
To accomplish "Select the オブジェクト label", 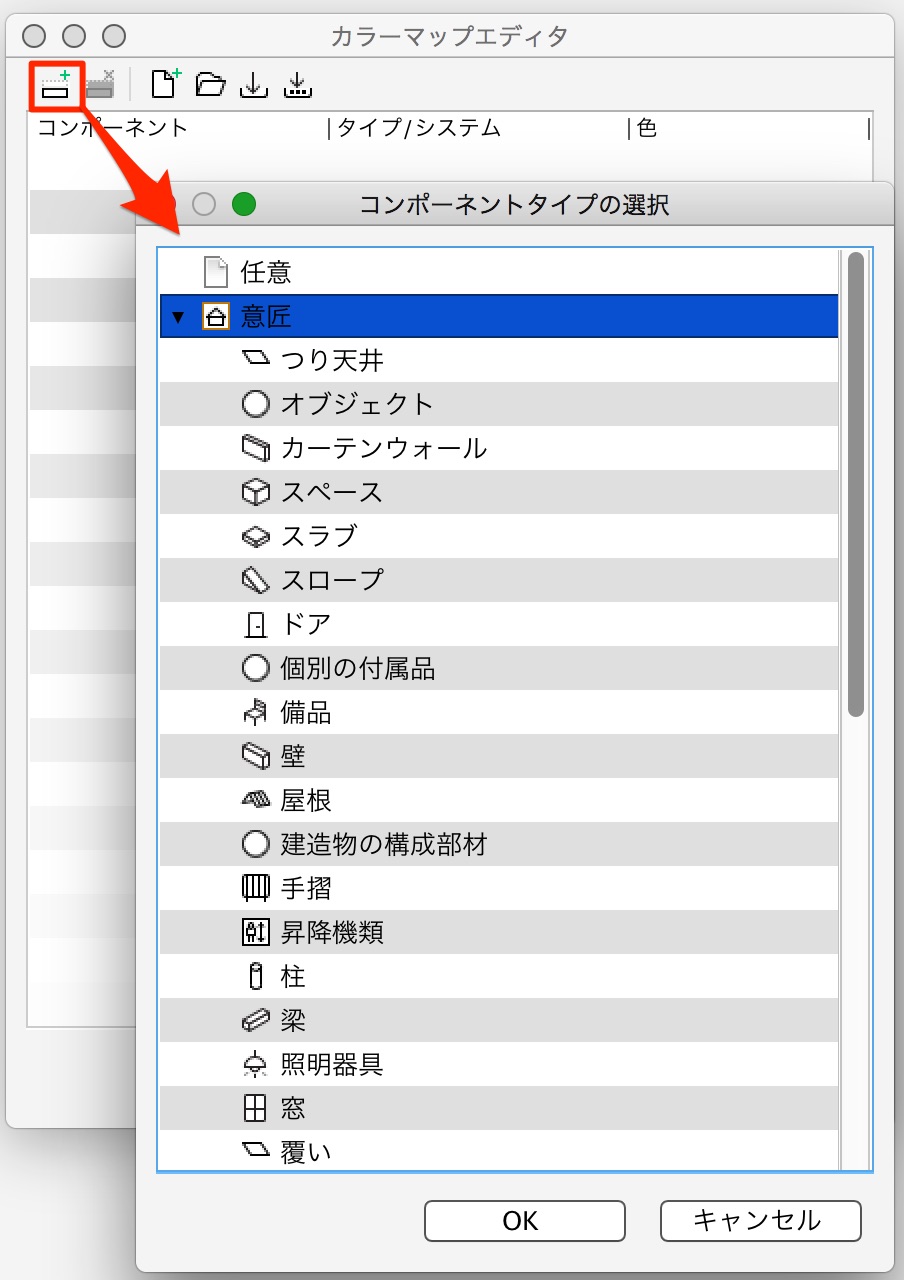I will coord(358,404).
